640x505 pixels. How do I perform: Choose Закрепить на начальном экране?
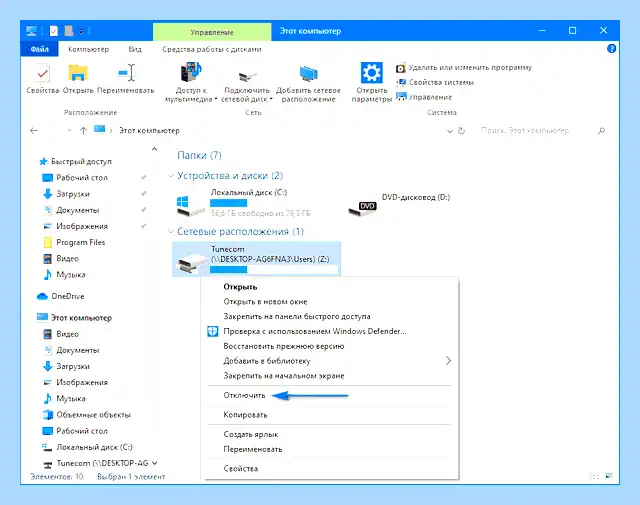pos(284,376)
